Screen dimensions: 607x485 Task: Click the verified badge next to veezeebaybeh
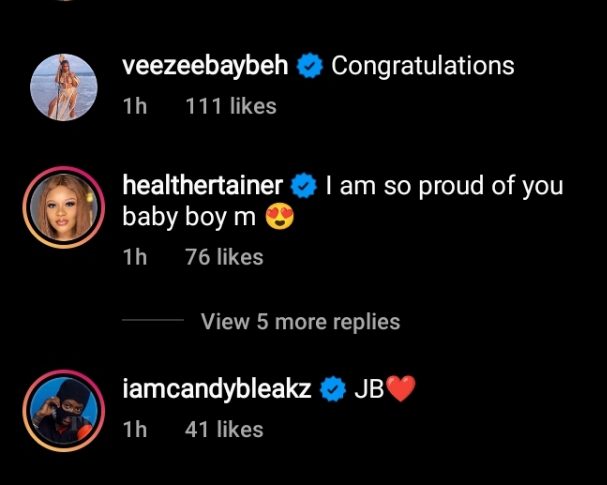[x=311, y=68]
